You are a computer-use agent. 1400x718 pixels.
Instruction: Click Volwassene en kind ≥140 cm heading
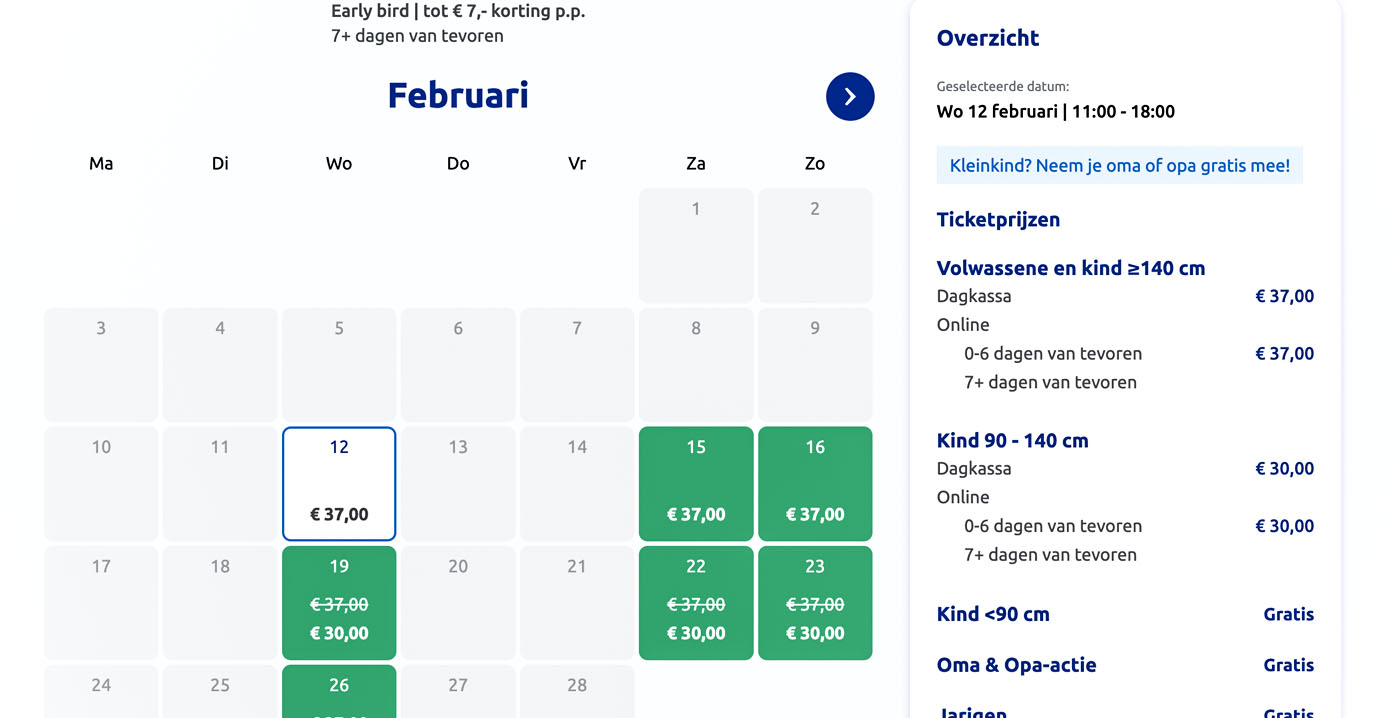(x=1071, y=268)
